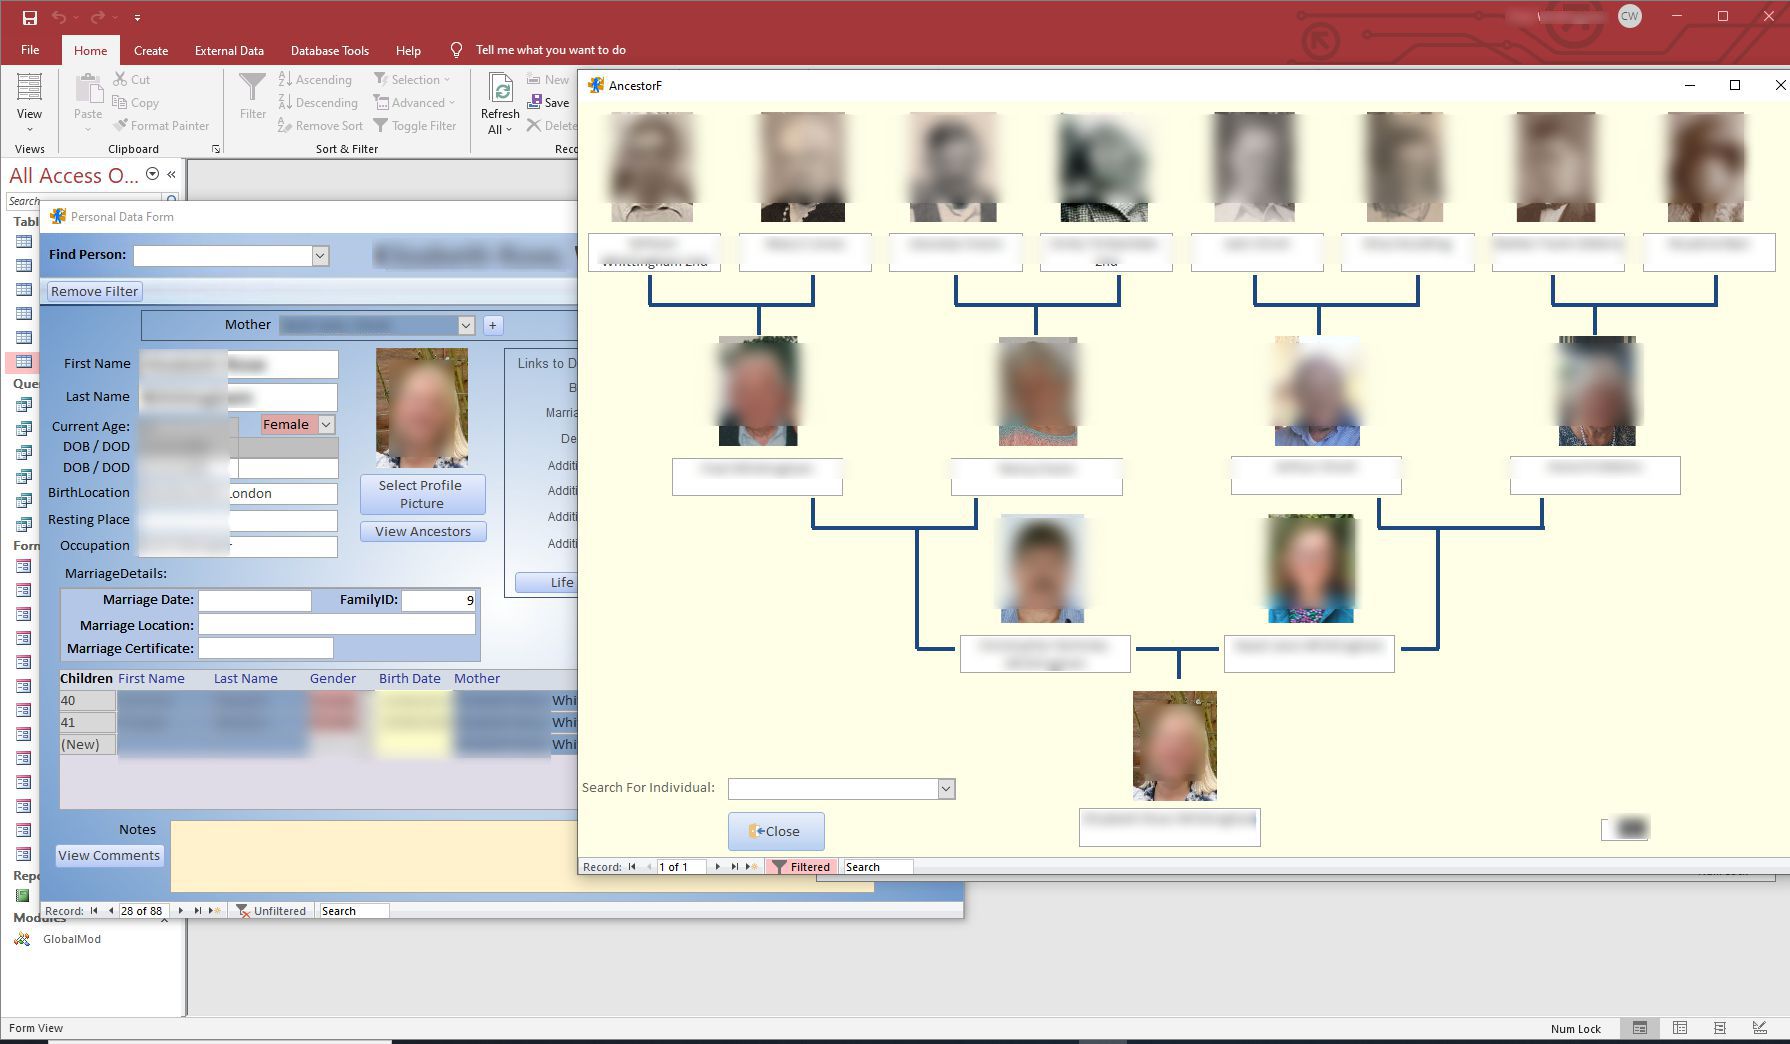Activate the Format Painter
This screenshot has height=1044, width=1790.
point(162,125)
